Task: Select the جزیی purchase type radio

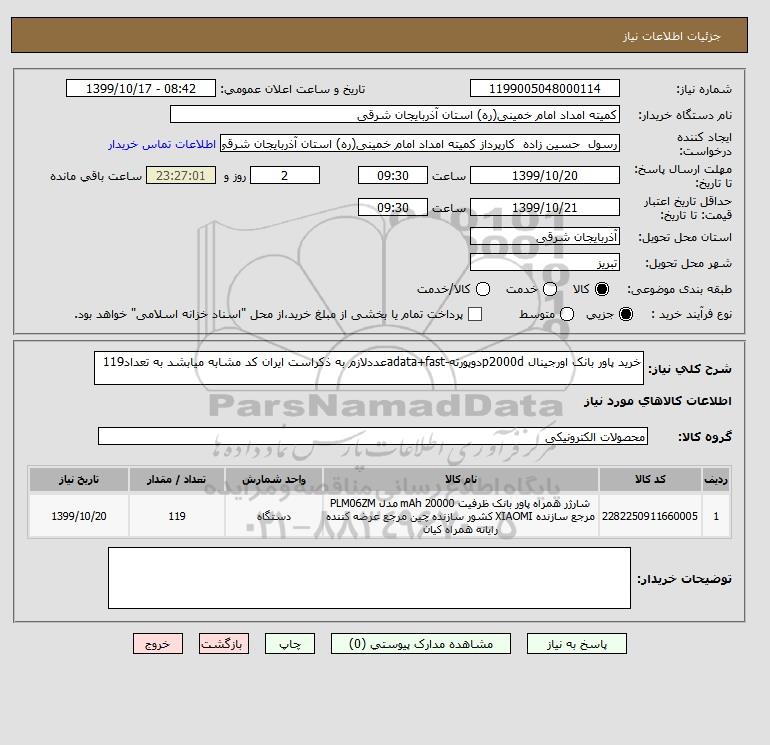Action: click(x=626, y=314)
